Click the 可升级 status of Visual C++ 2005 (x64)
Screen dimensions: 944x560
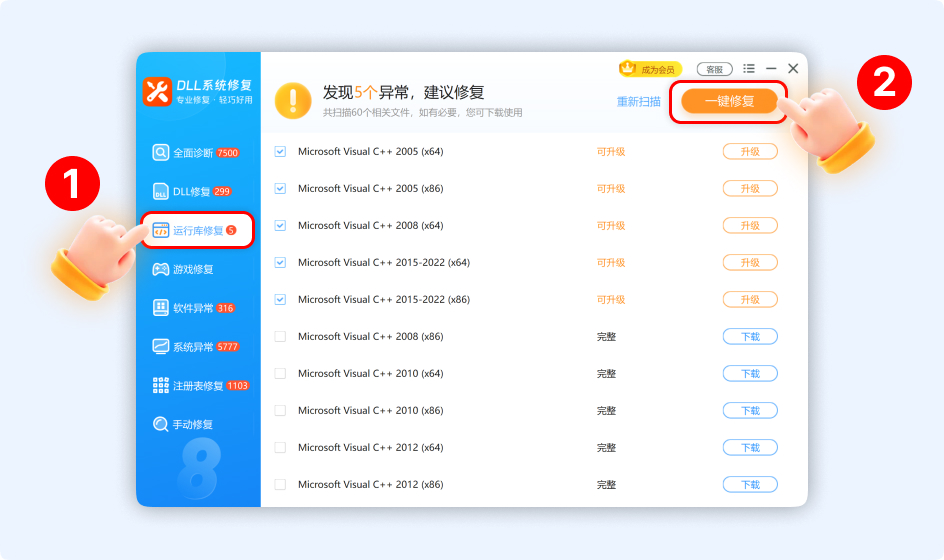tap(610, 152)
